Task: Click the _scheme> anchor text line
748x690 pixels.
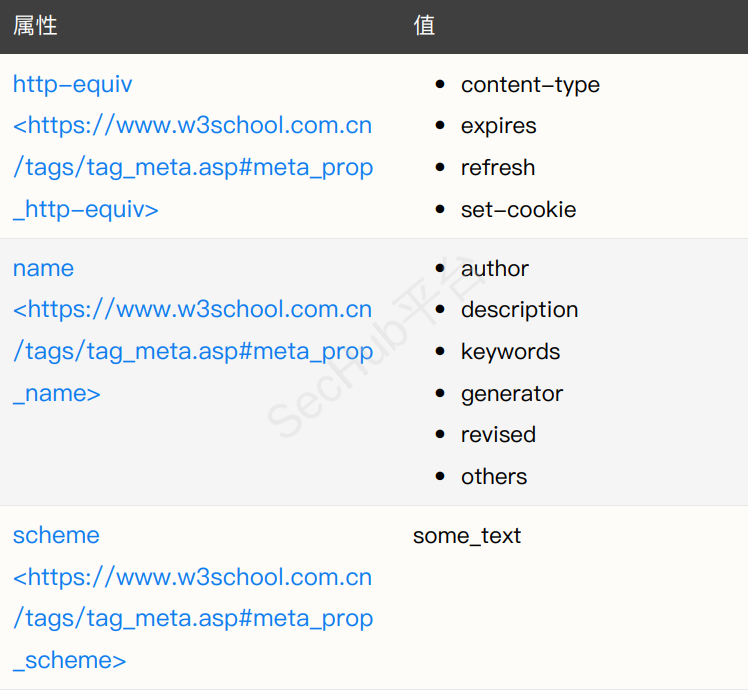Action: click(x=69, y=661)
